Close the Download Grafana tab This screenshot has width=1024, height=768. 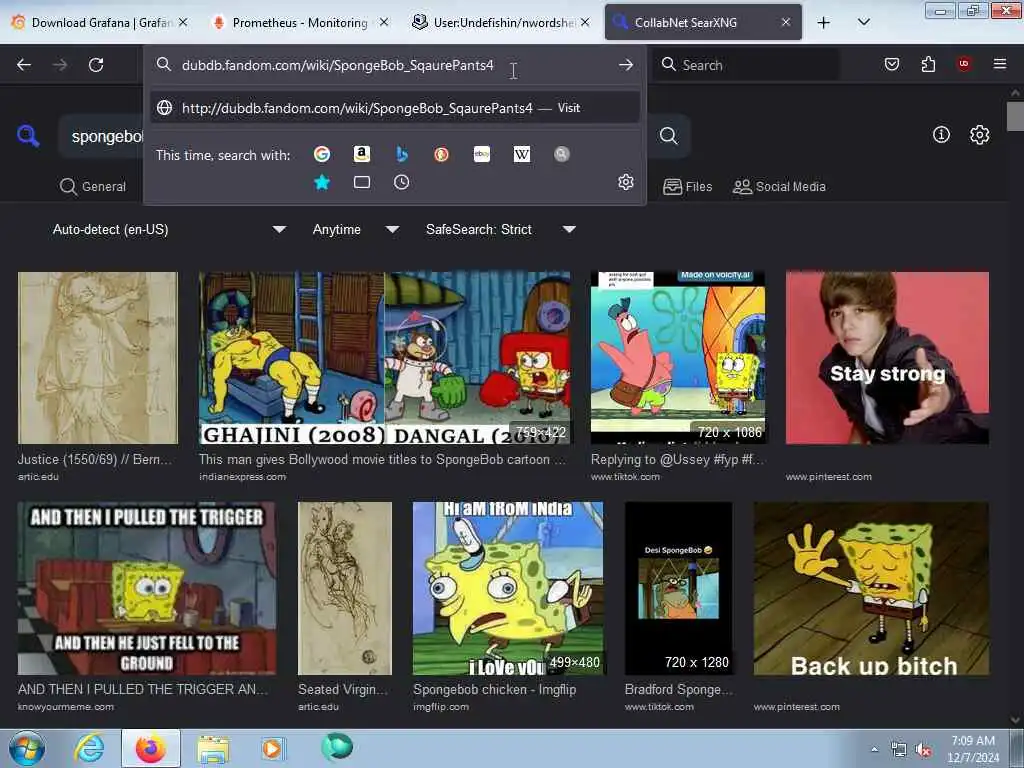click(184, 22)
